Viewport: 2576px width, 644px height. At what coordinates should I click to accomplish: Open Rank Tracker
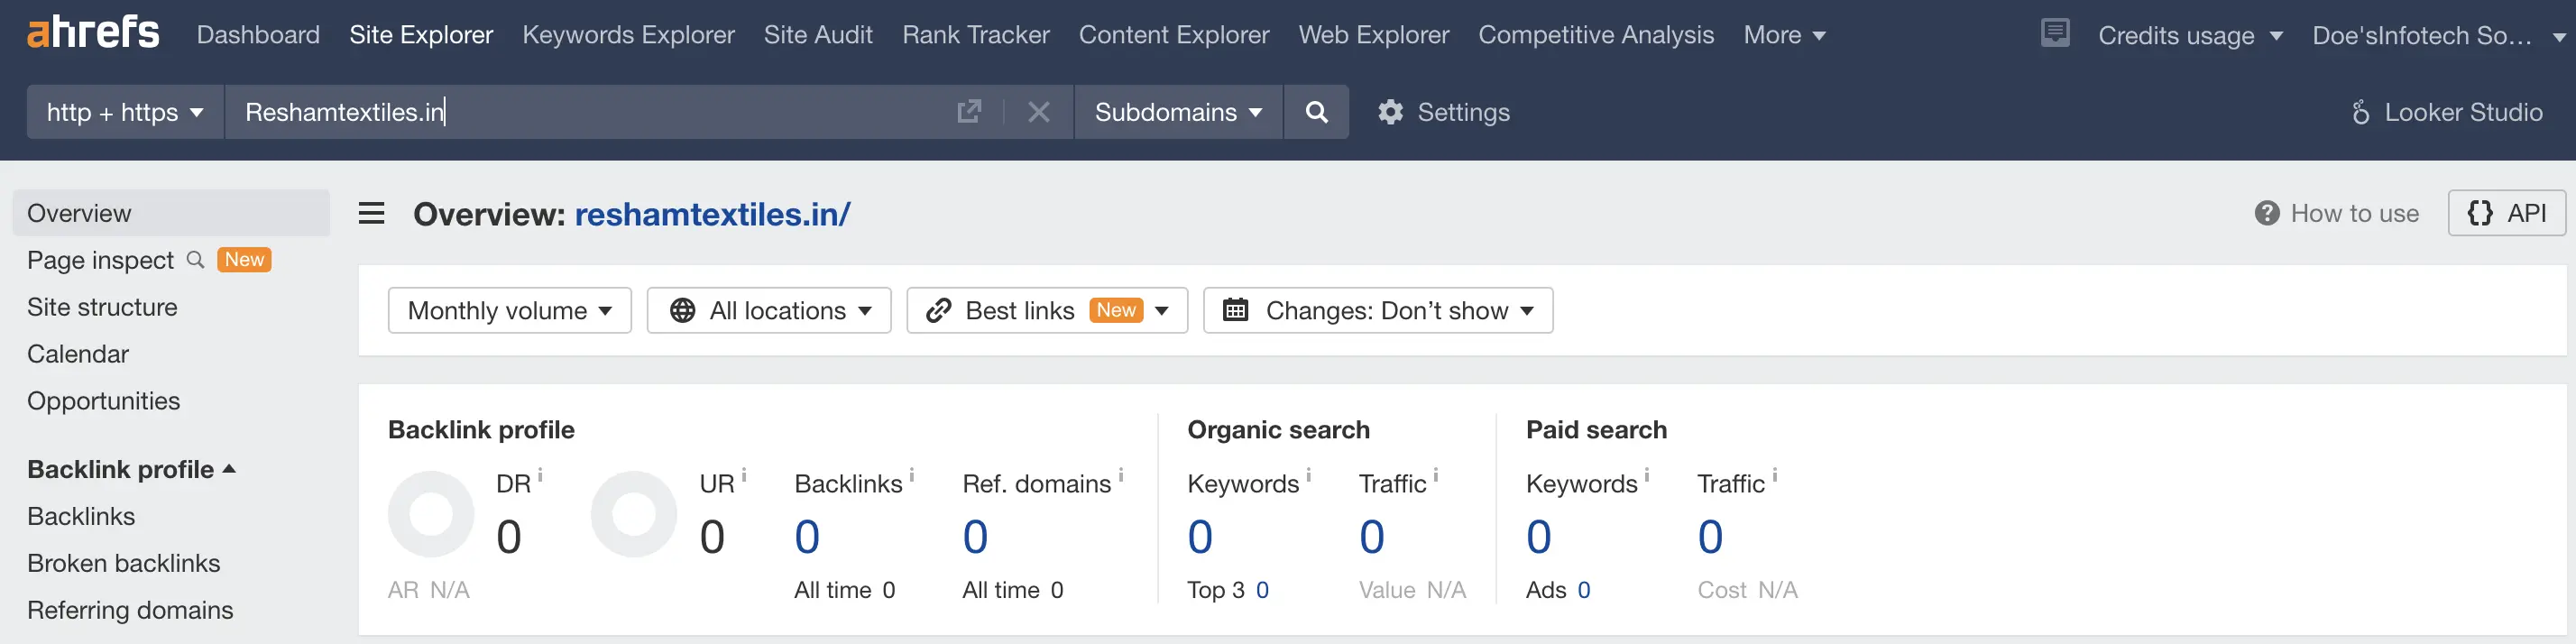click(x=975, y=35)
